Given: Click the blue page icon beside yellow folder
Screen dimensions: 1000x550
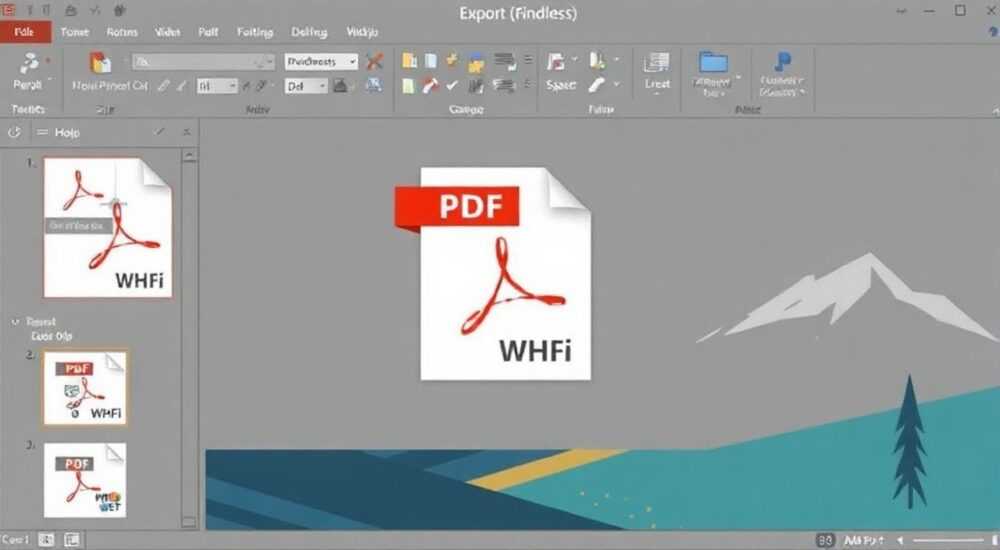Looking at the screenshot, I should [x=431, y=61].
